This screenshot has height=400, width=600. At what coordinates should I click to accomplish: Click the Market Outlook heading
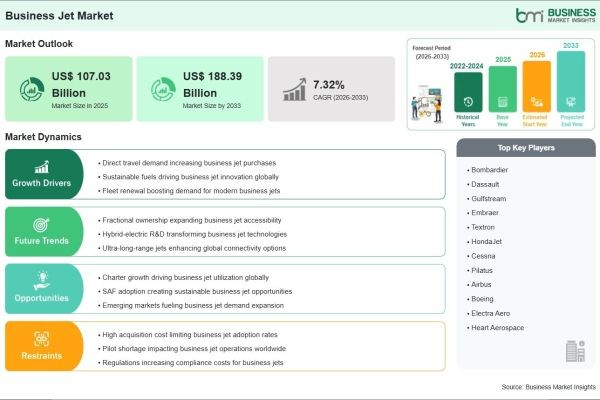pos(39,44)
